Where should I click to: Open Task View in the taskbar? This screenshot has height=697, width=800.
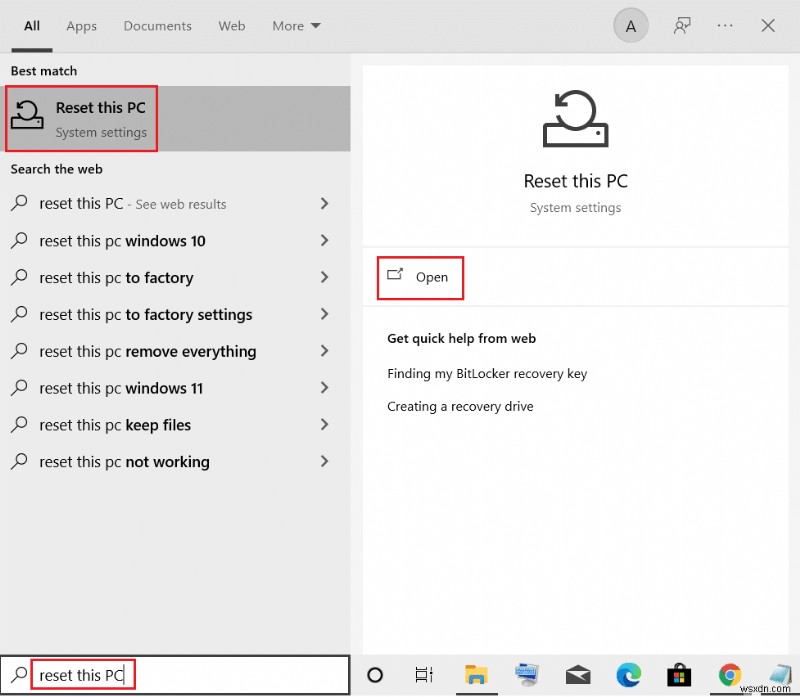pyautogui.click(x=424, y=675)
